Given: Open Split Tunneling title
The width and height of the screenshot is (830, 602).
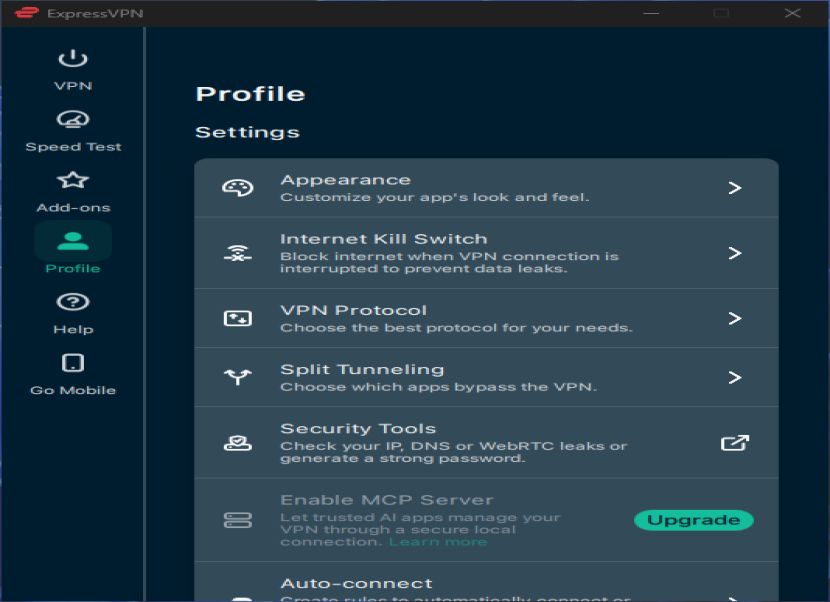Looking at the screenshot, I should tap(363, 369).
